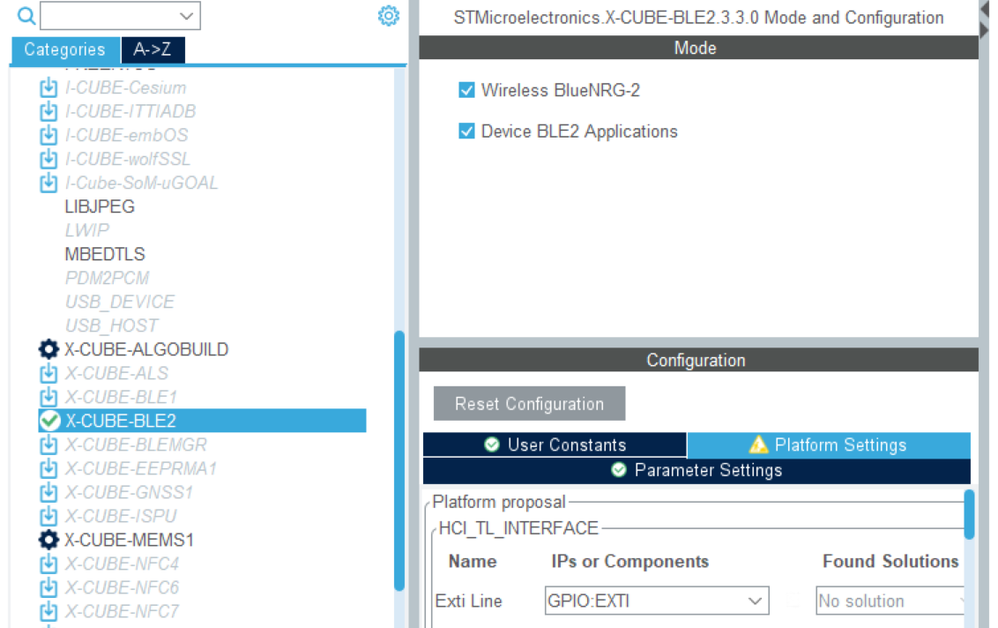The height and width of the screenshot is (628, 998).
Task: Click green check icon on Parameter Settings tab
Action: [619, 470]
